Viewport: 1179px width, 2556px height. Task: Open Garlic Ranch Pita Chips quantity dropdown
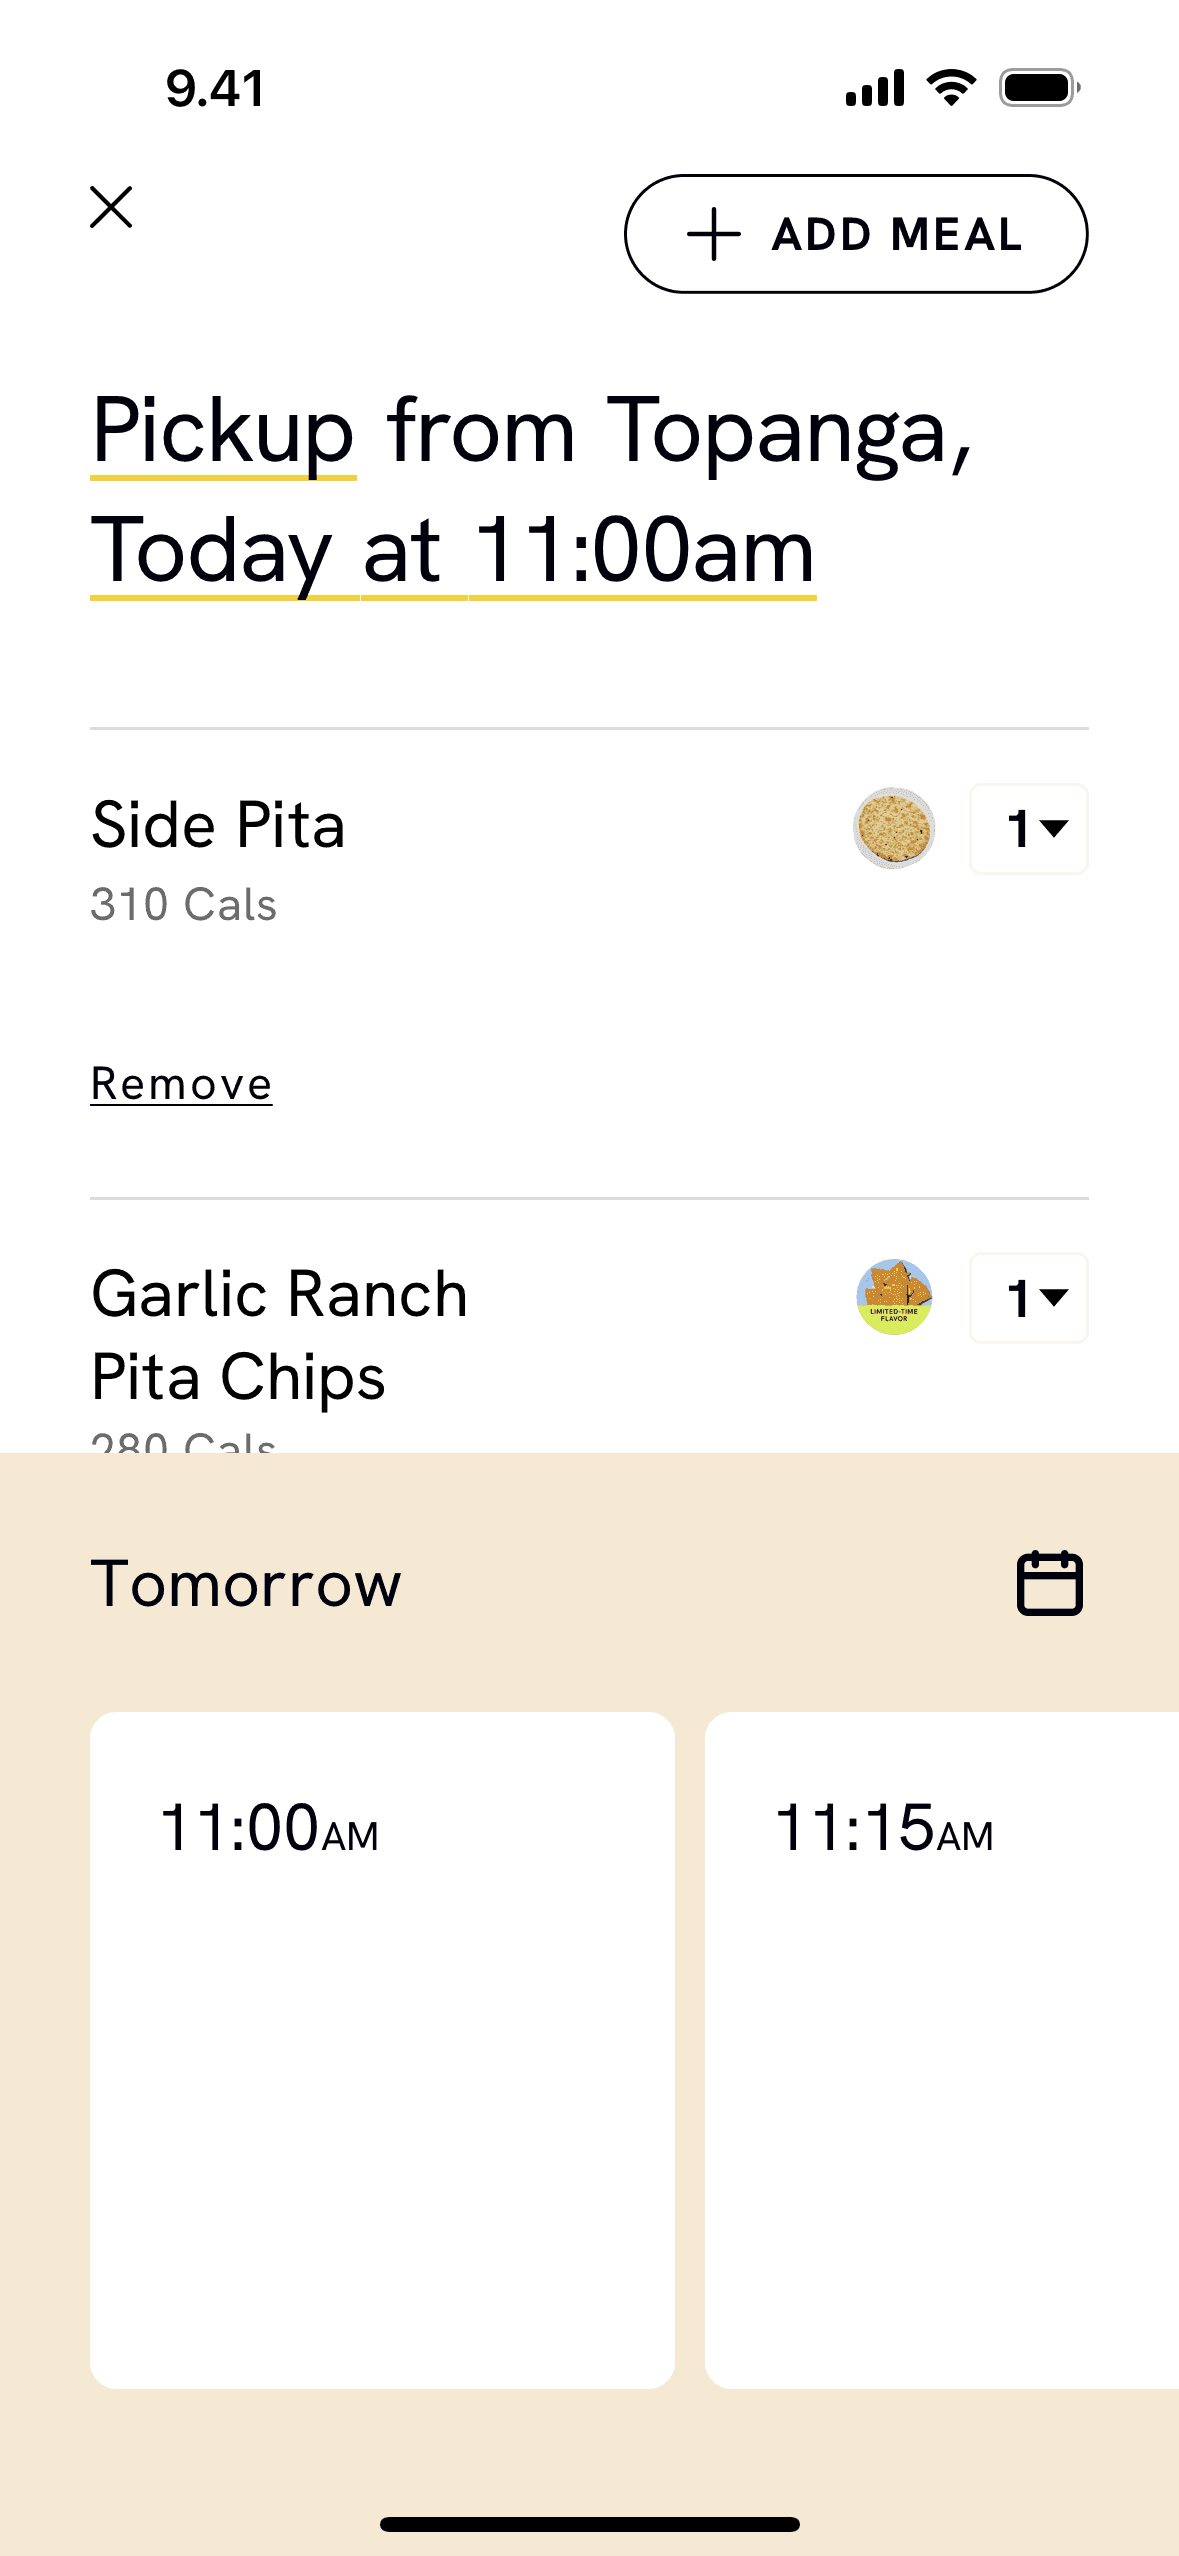[x=1029, y=1297]
